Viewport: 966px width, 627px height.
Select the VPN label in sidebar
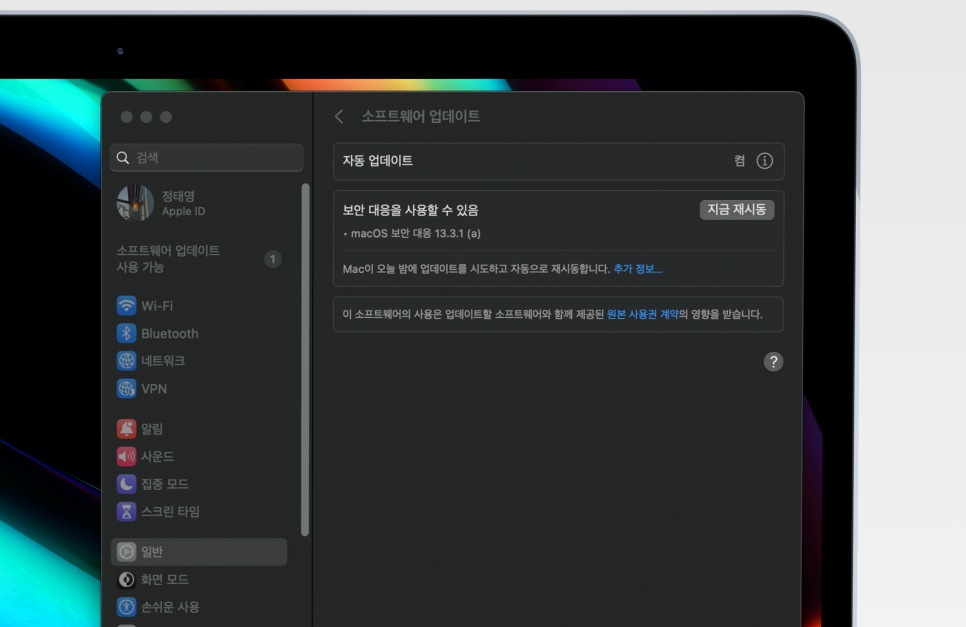tap(154, 389)
